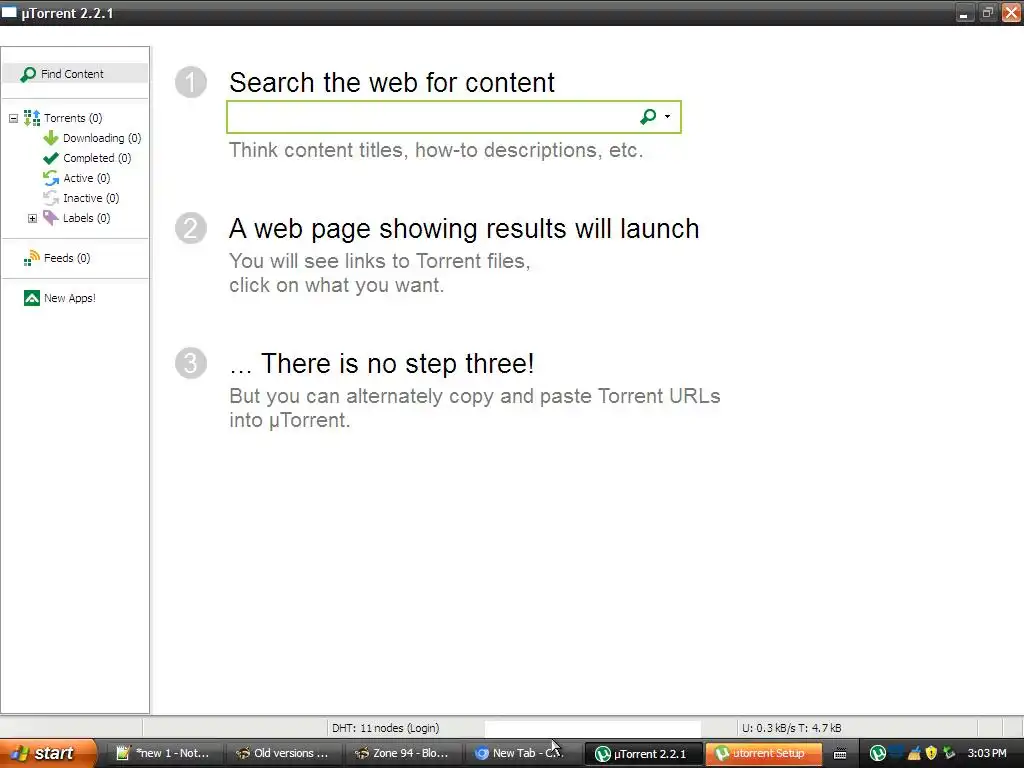Minimize the µTorrent window

tap(964, 13)
